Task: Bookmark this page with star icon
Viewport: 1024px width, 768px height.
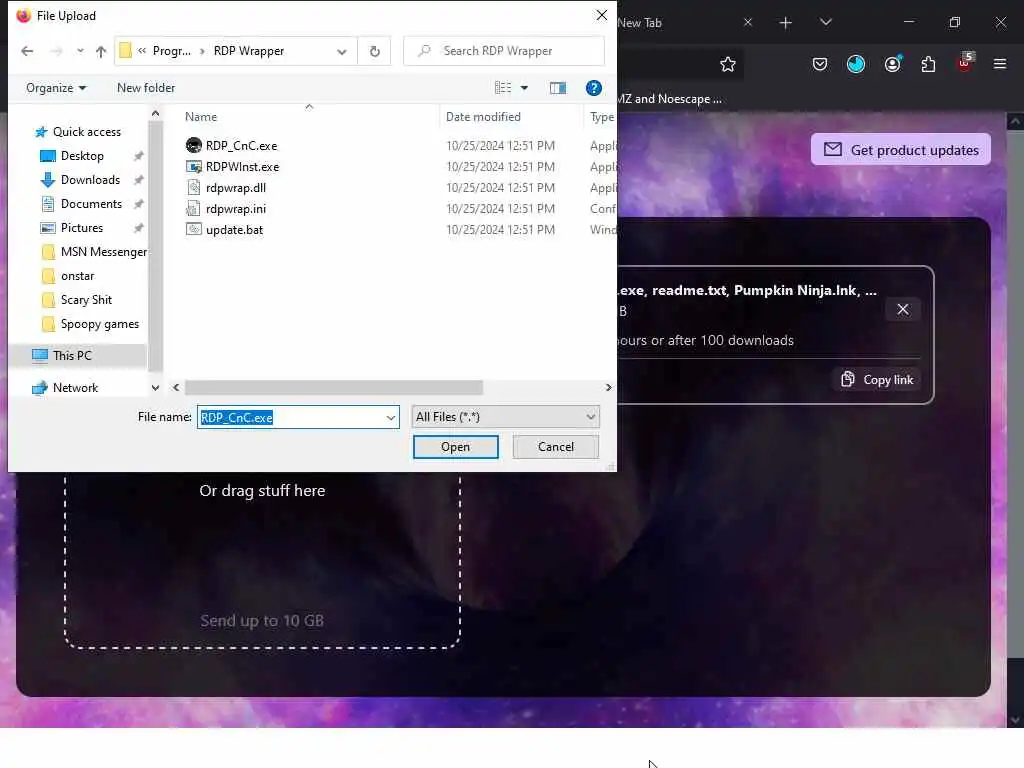Action: (x=728, y=64)
